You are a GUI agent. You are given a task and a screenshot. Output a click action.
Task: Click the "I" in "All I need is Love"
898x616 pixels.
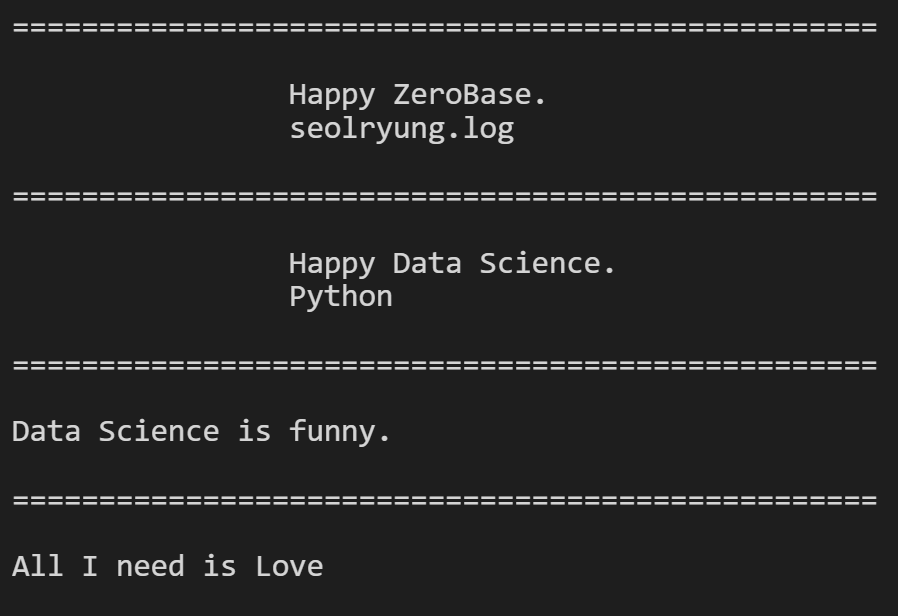click(x=89, y=567)
